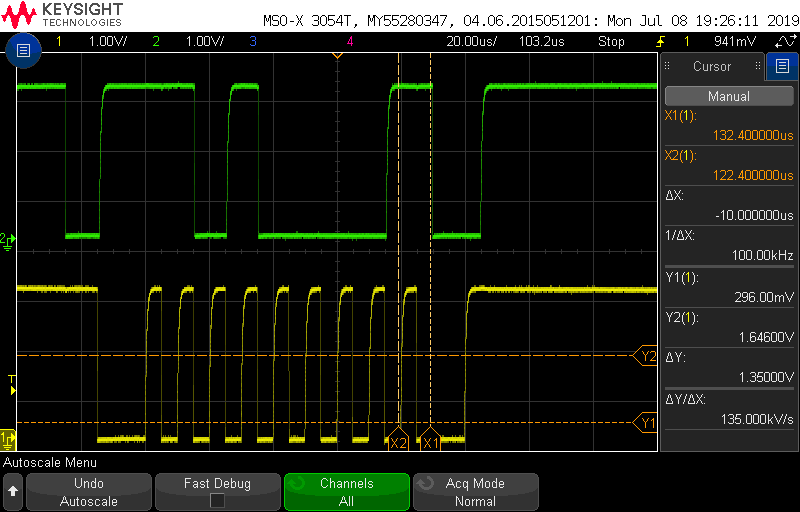Screen dimensions: 800x512
Task: Click the ΔY value 1.35000V
Action: (x=766, y=377)
